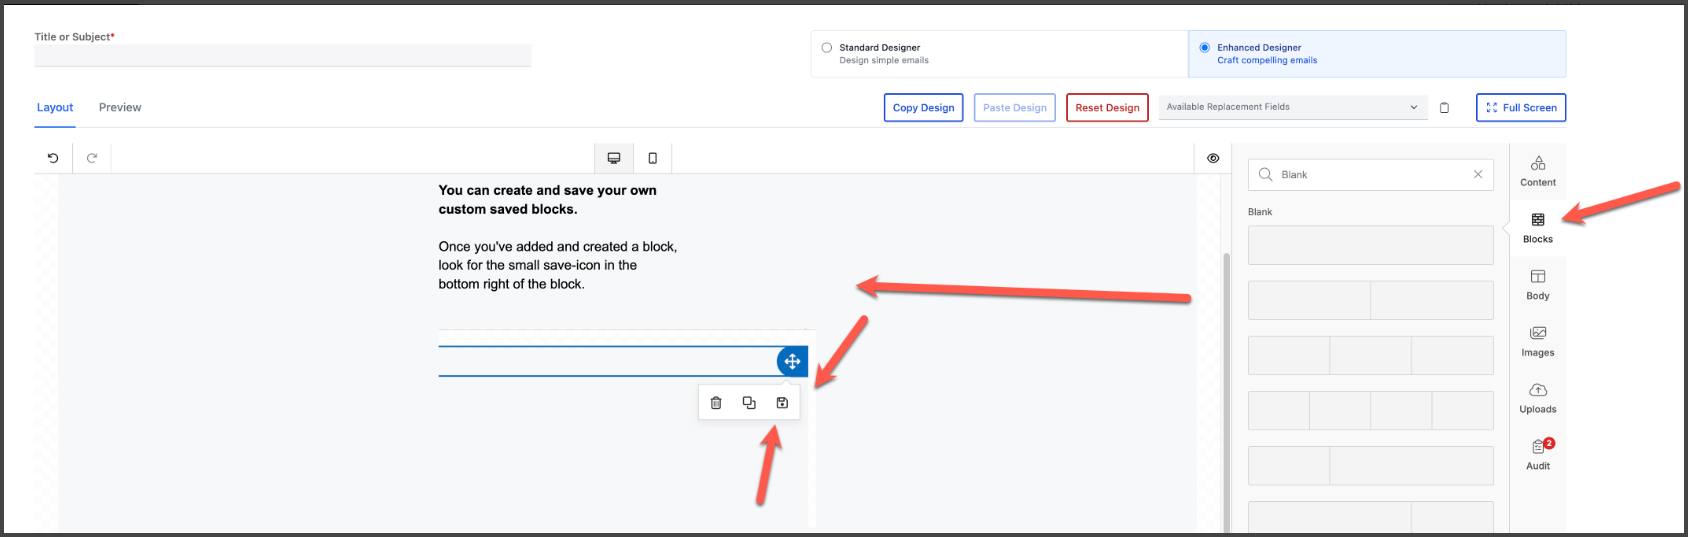The width and height of the screenshot is (1688, 537).
Task: Toggle the eye preview icon
Action: (x=1213, y=158)
